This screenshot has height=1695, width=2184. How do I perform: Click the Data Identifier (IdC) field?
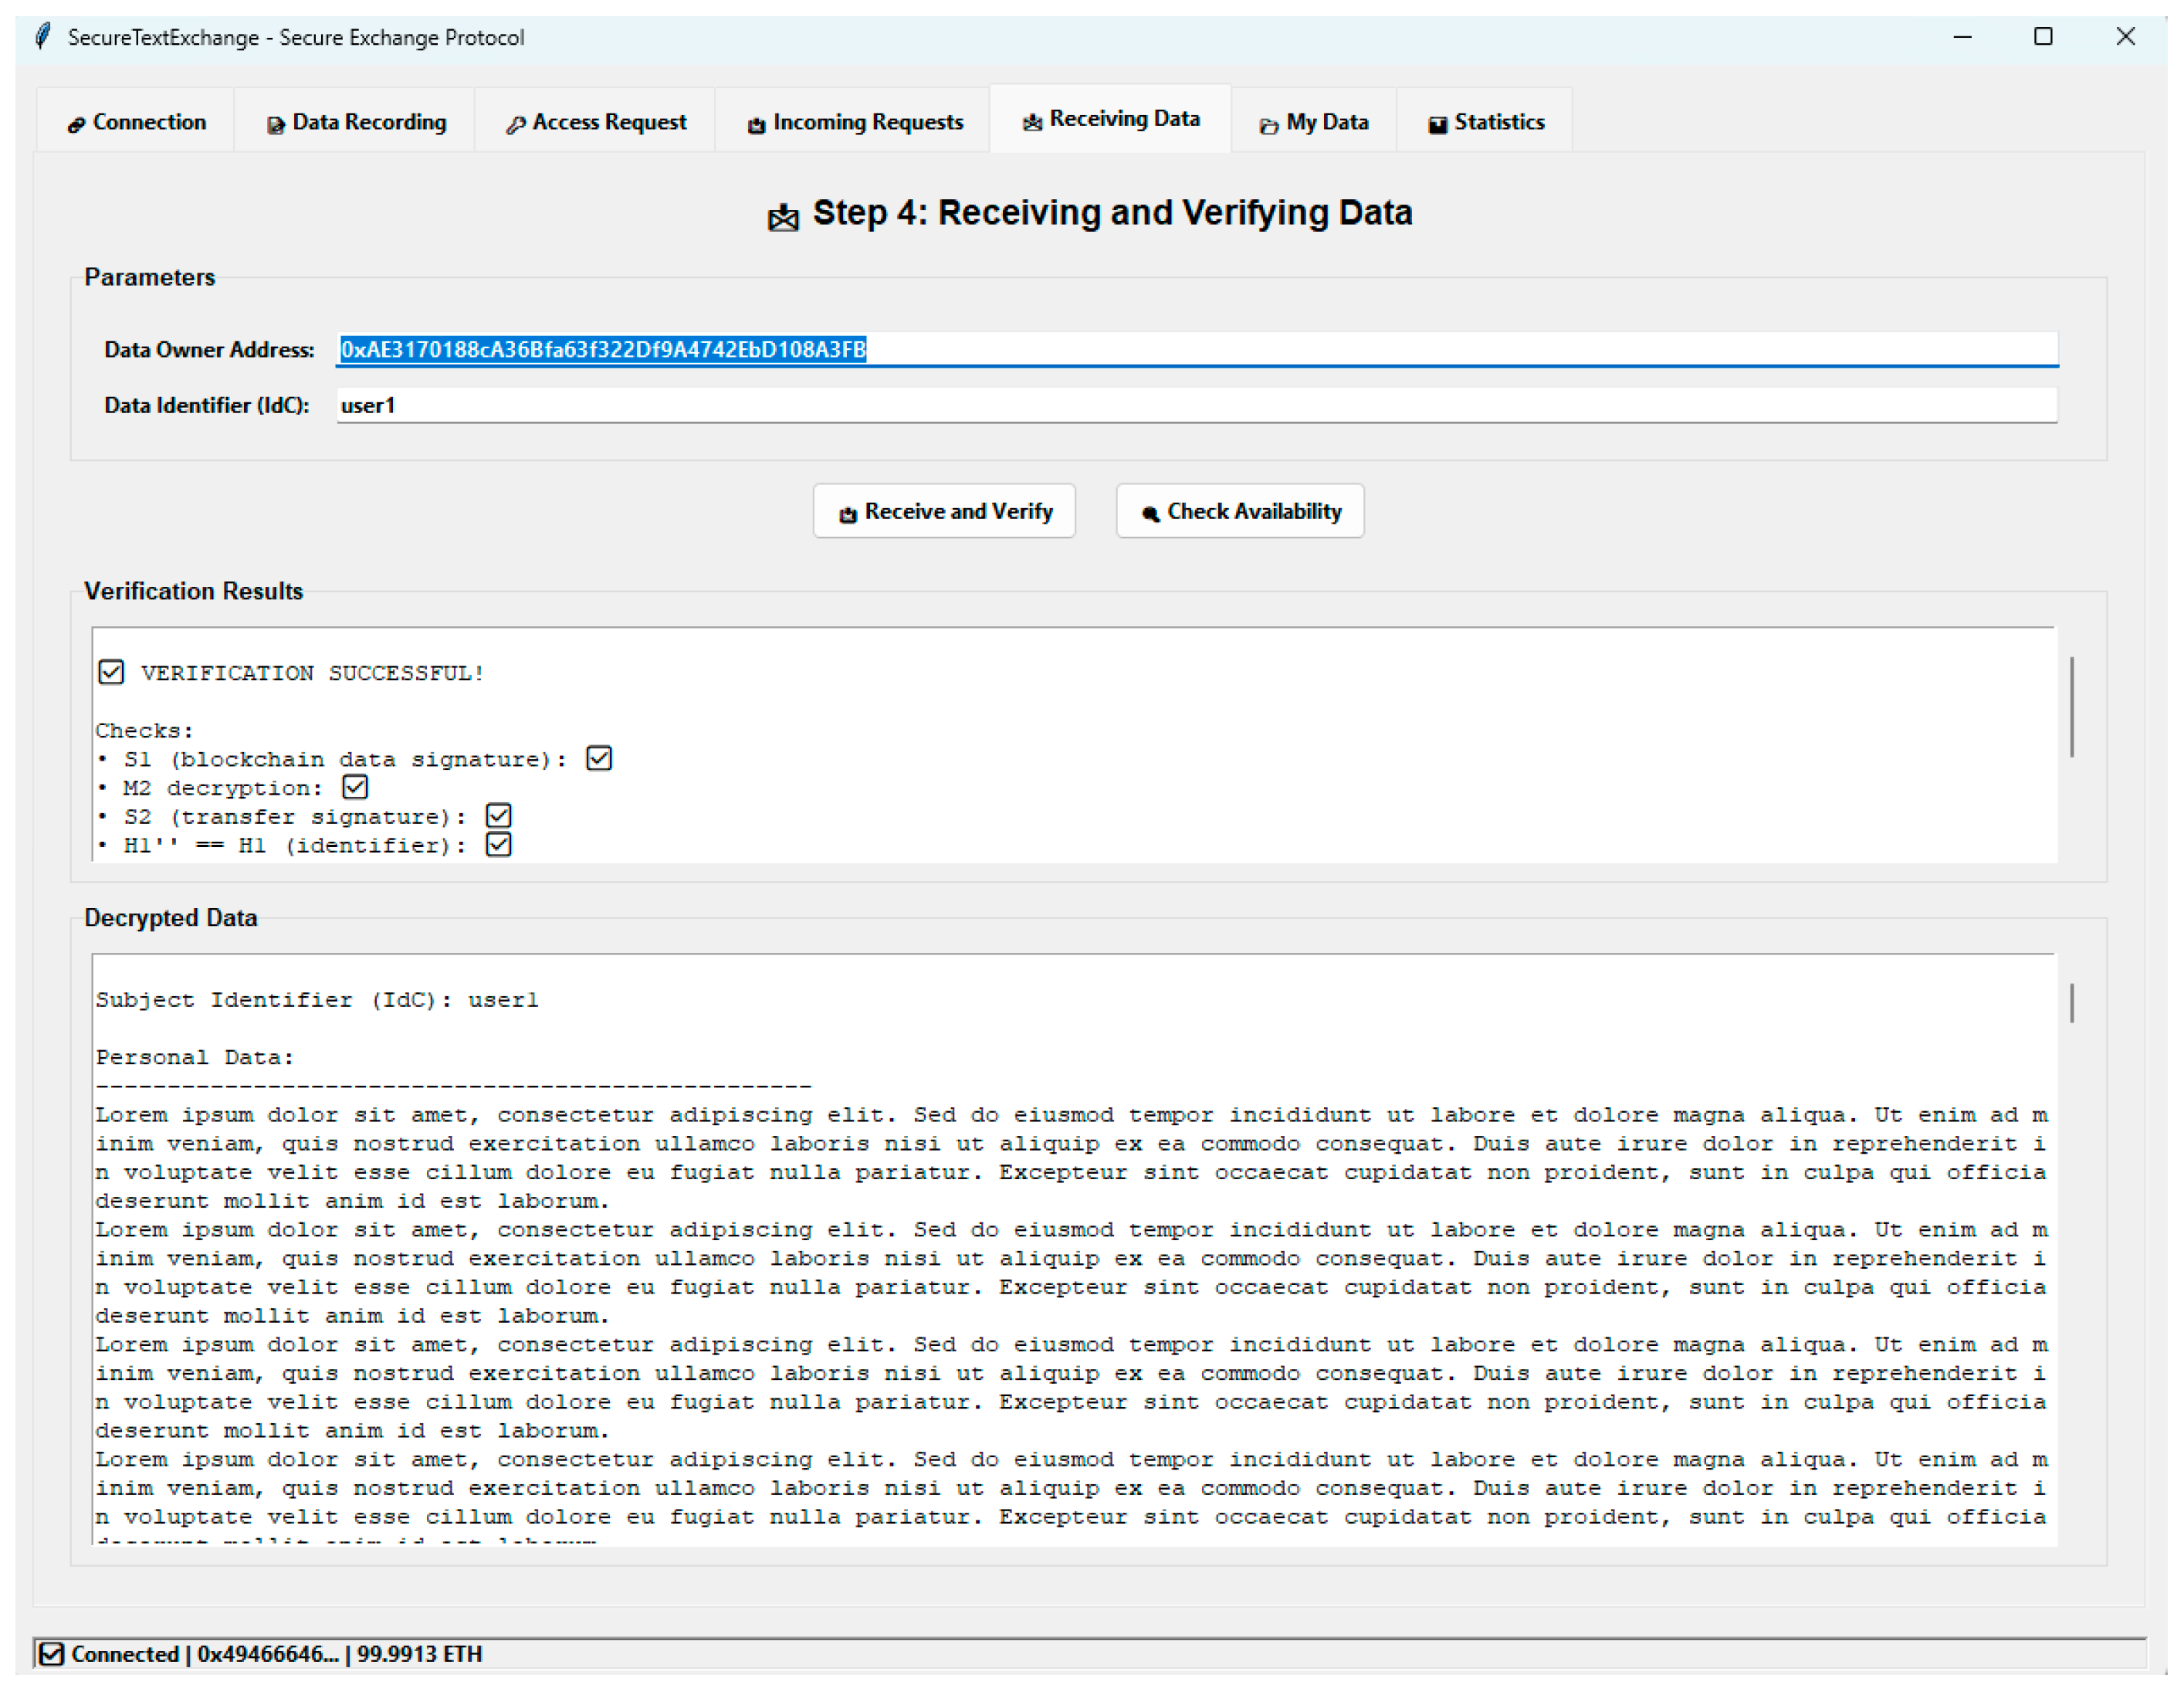[1197, 405]
